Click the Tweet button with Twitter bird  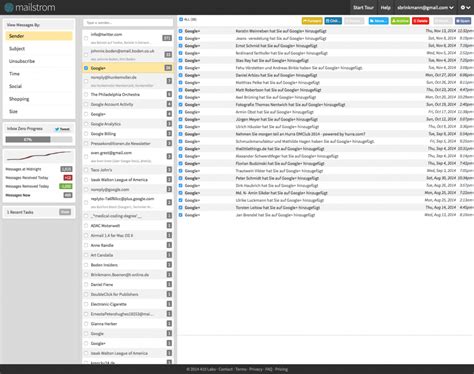point(62,129)
